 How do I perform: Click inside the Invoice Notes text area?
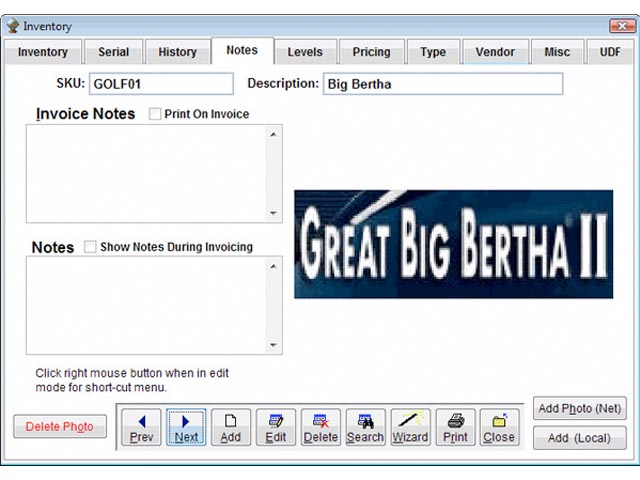146,174
